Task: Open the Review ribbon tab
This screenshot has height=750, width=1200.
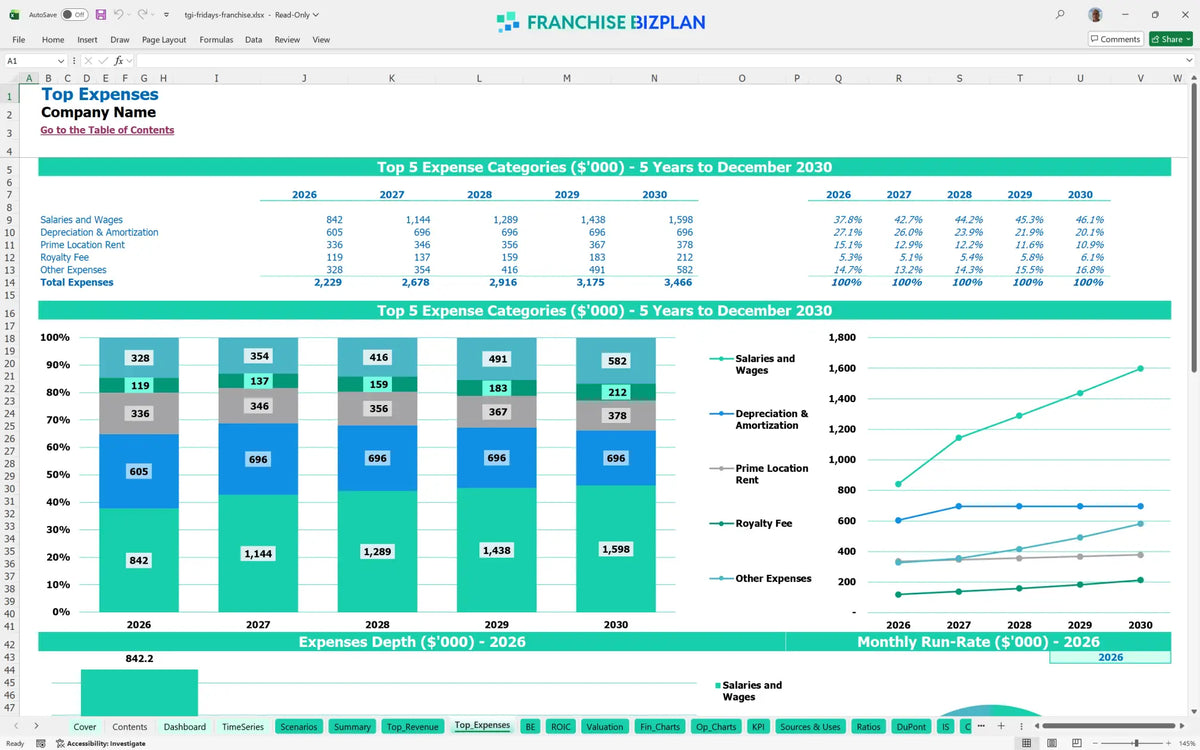Action: pyautogui.click(x=287, y=40)
